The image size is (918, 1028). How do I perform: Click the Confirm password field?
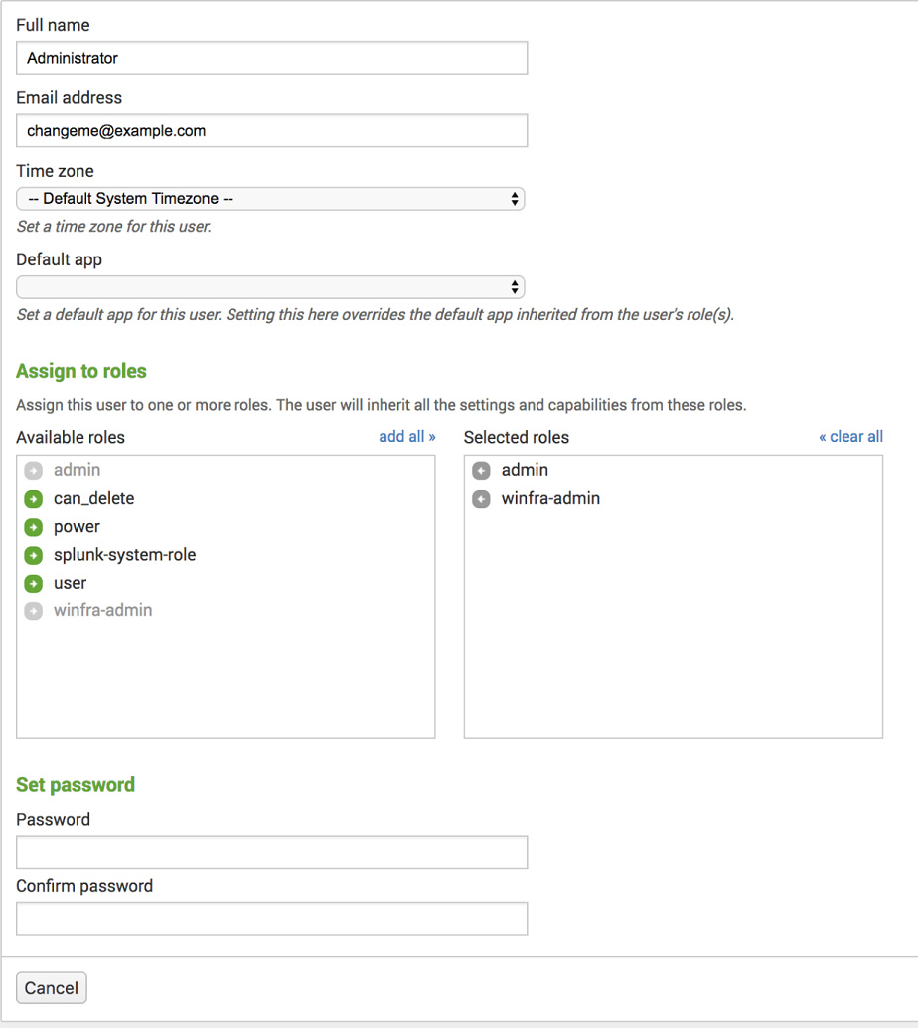(272, 919)
